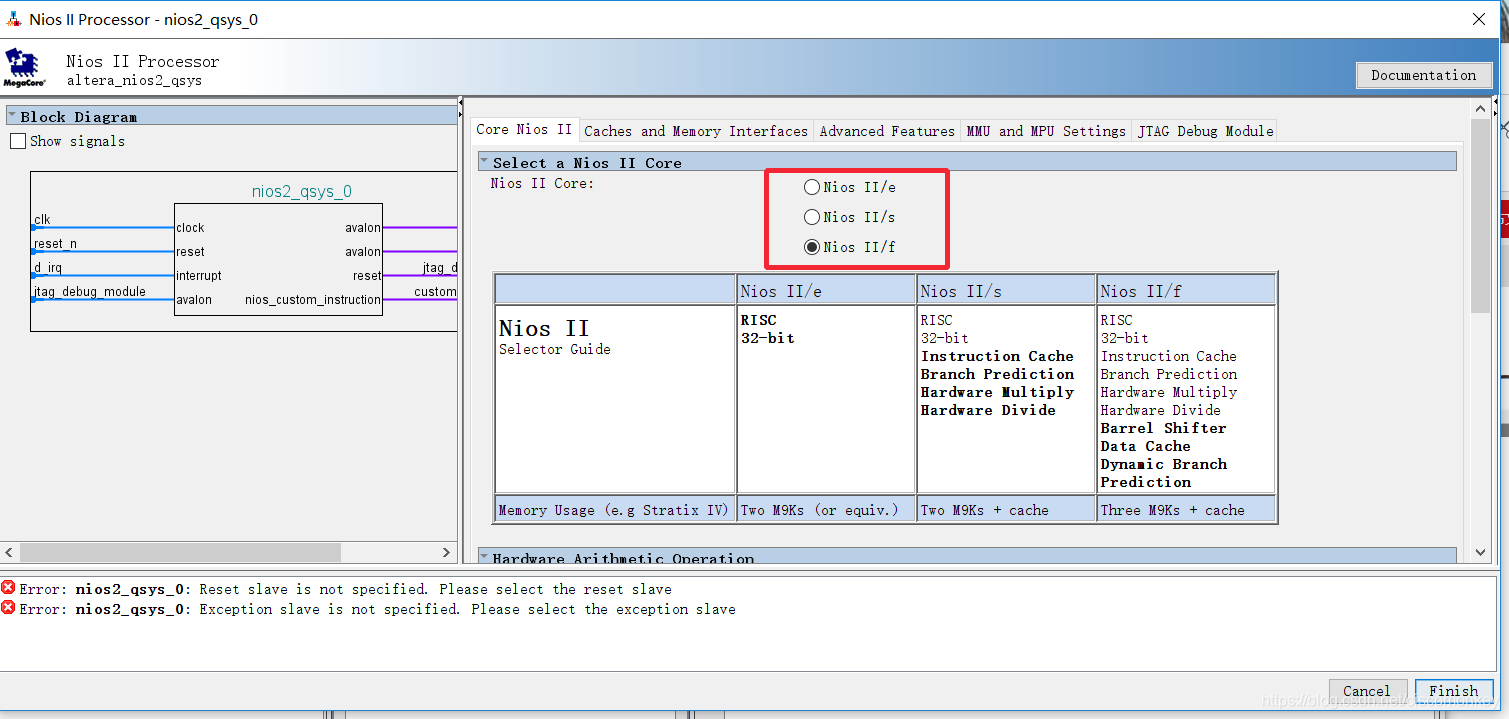
Task: Click the Documentation button
Action: [x=1423, y=75]
